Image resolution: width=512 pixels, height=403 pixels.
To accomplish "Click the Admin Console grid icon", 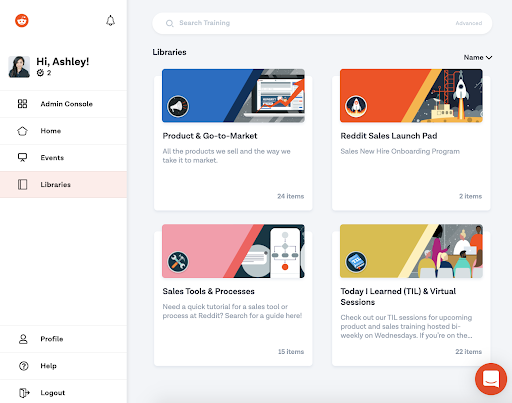I will [x=22, y=104].
